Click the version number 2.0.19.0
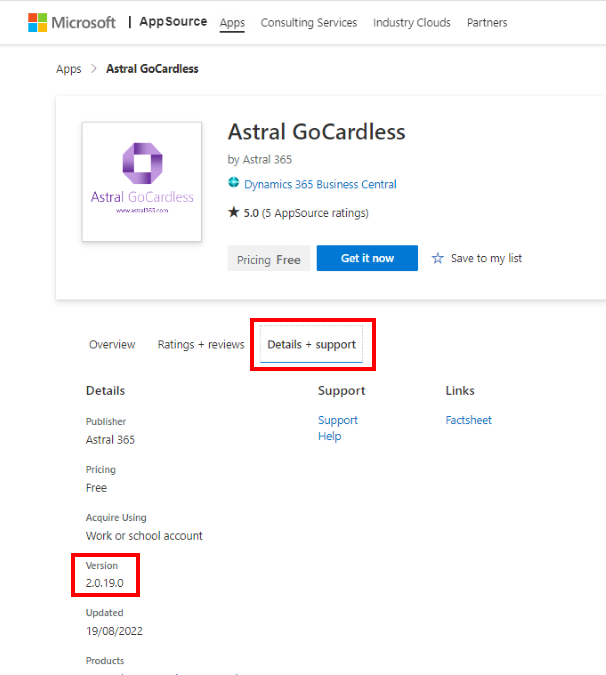 [105, 583]
